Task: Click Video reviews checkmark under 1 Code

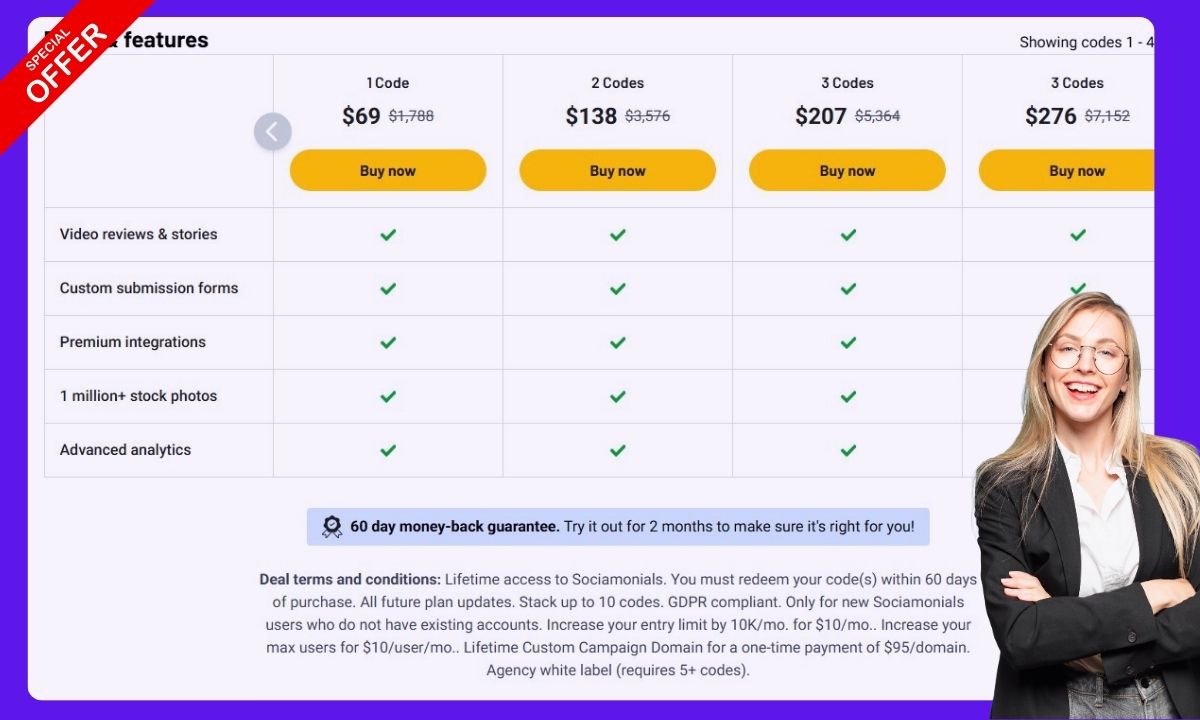Action: 388,235
